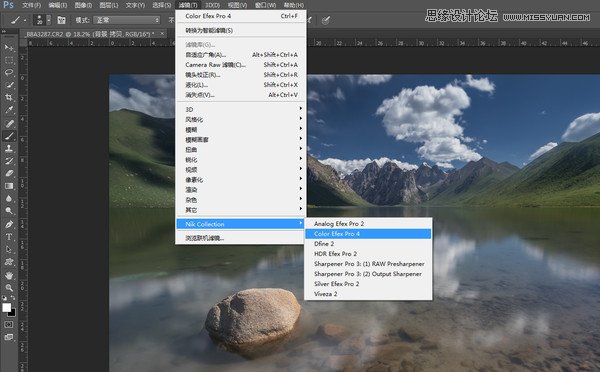Viewport: 600px width, 372px height.
Task: Click the foreground color swatch
Action: [7, 307]
